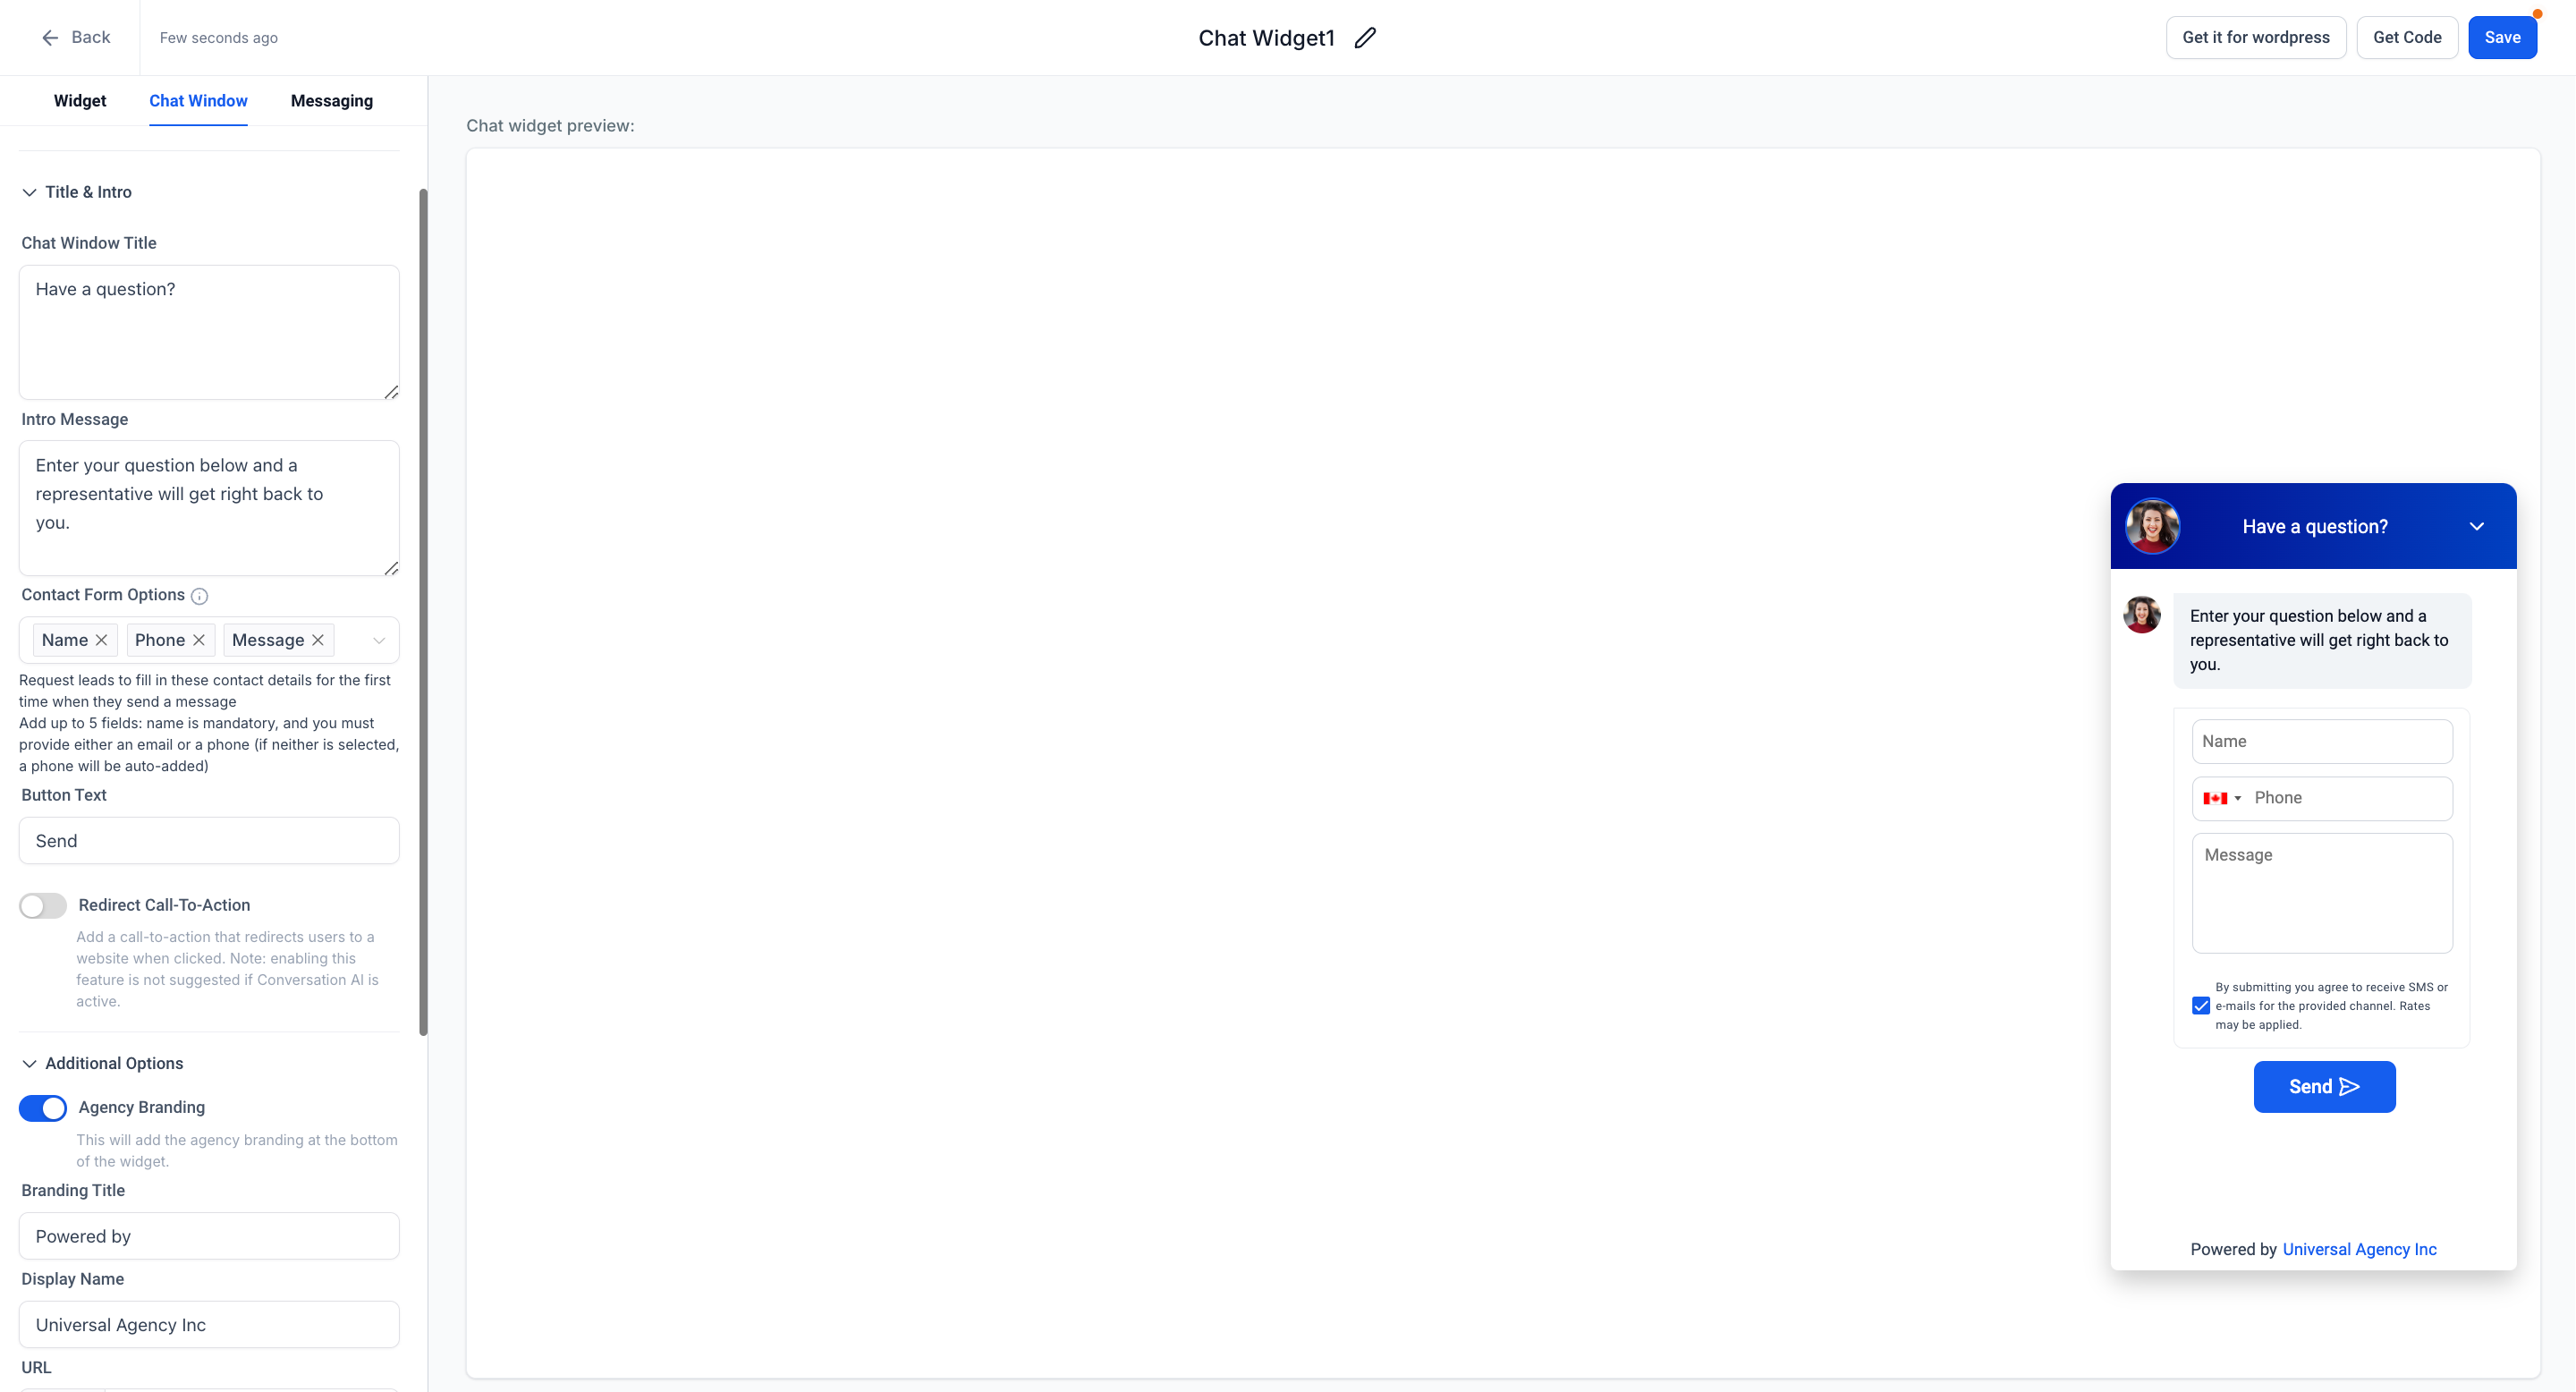Viewport: 2576px width, 1392px height.
Task: Click the avatar image in chat header
Action: tap(2152, 526)
